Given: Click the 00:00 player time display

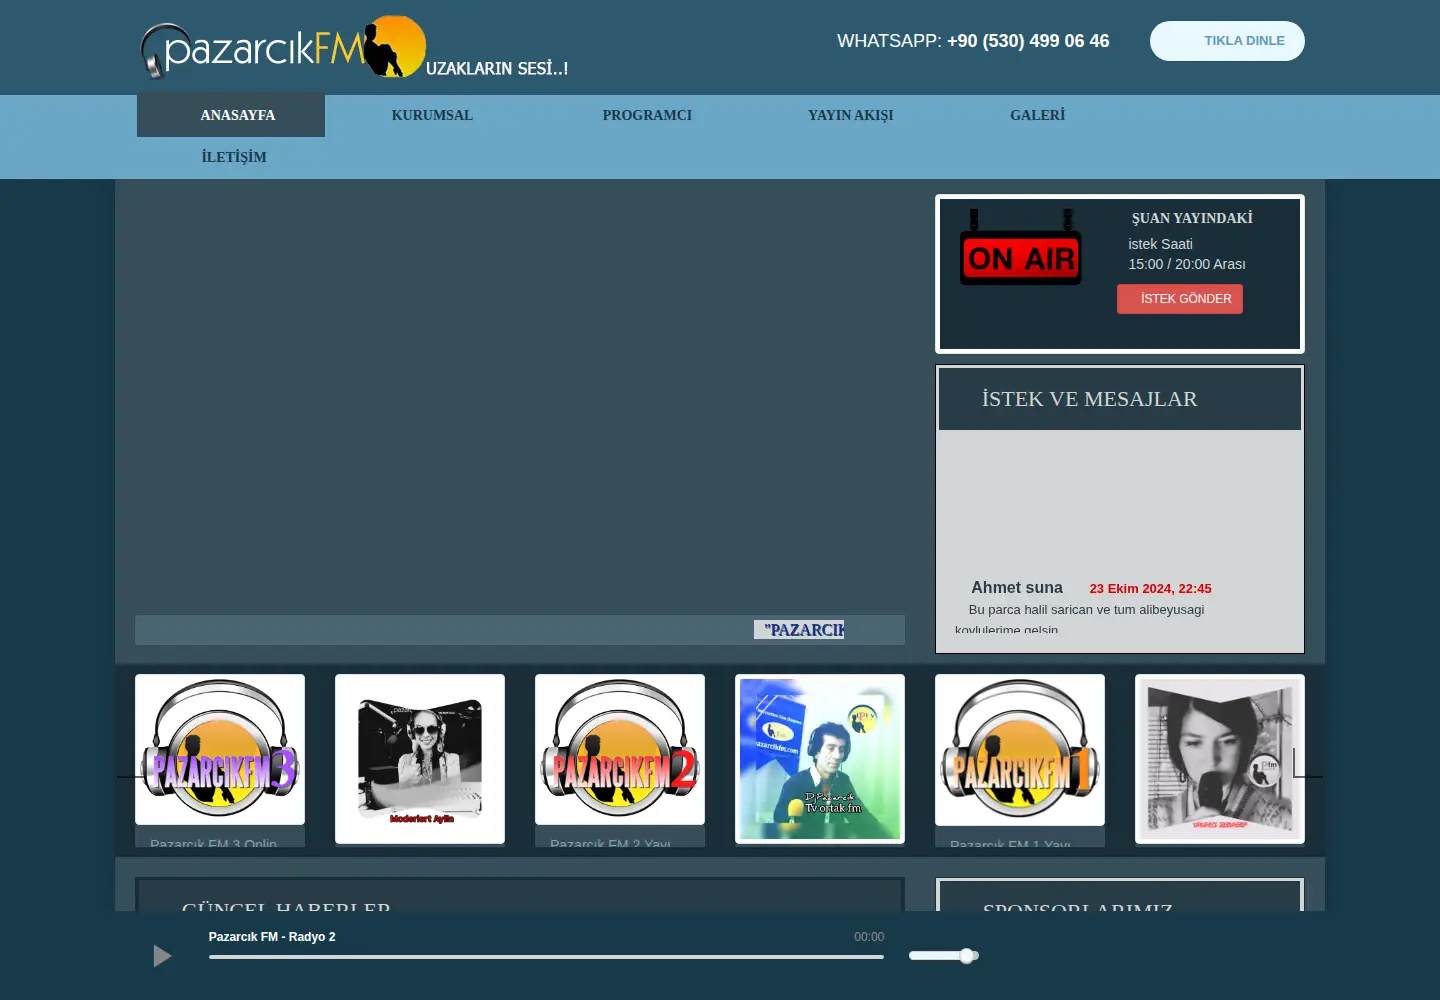Looking at the screenshot, I should (x=869, y=937).
